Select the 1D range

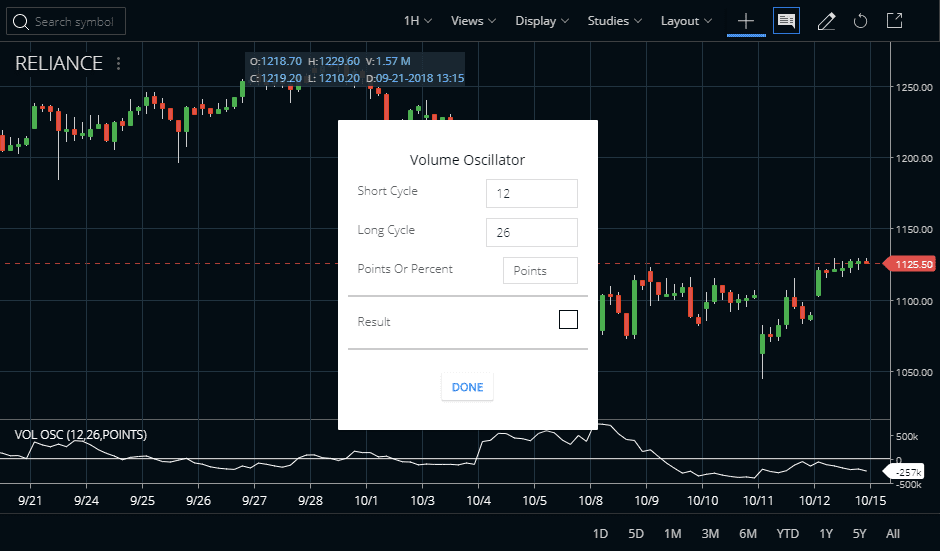600,534
